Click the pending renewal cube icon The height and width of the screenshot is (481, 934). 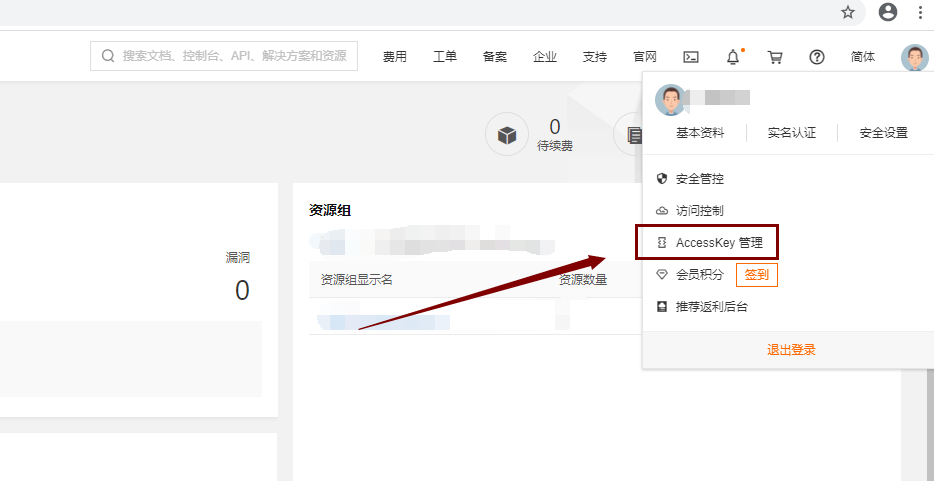[x=507, y=134]
